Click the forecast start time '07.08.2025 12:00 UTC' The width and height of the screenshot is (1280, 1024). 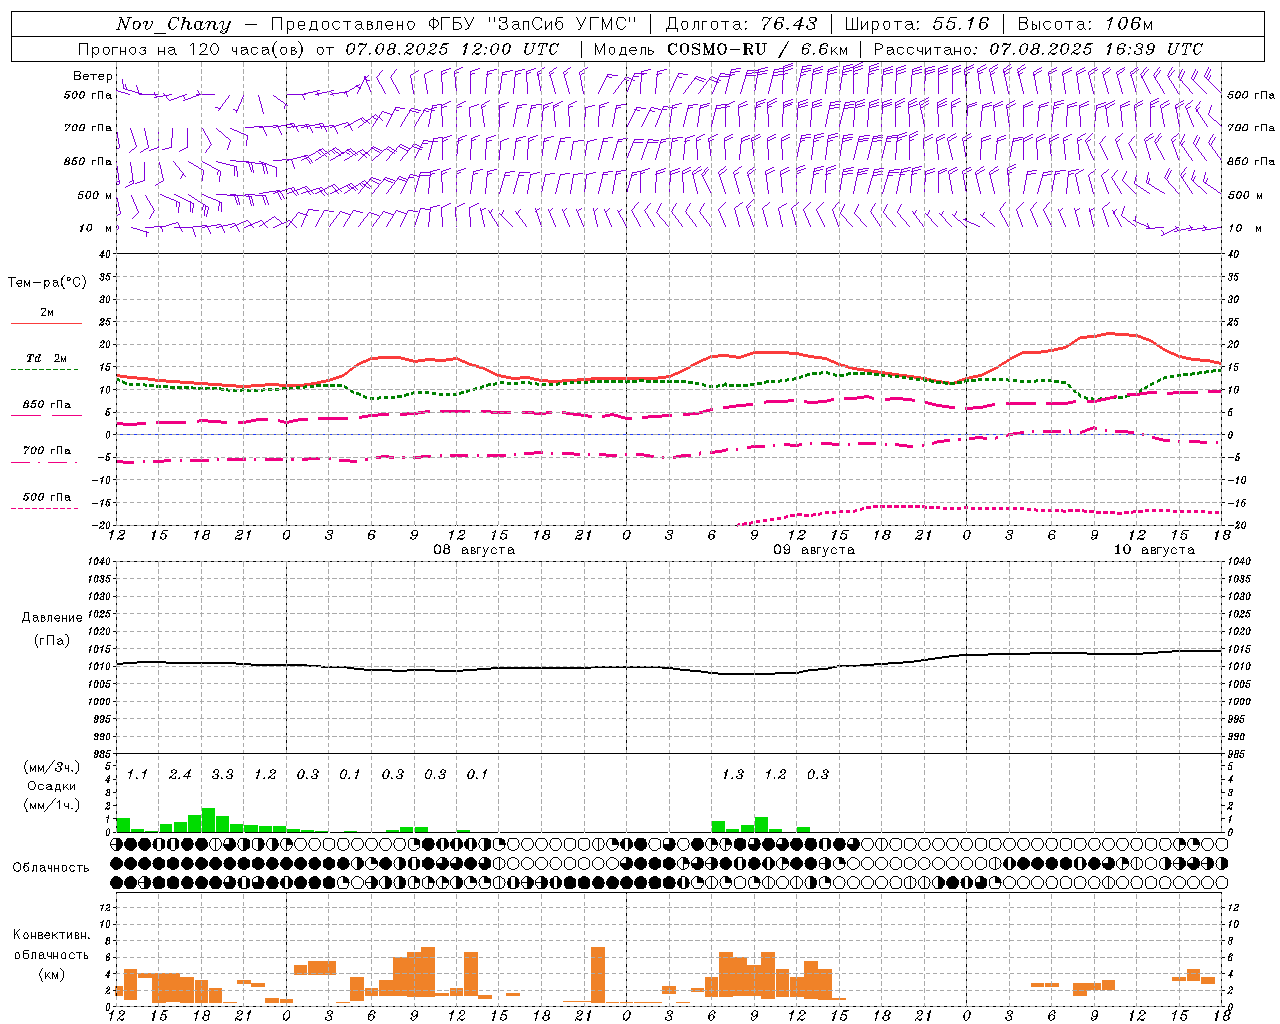(452, 49)
